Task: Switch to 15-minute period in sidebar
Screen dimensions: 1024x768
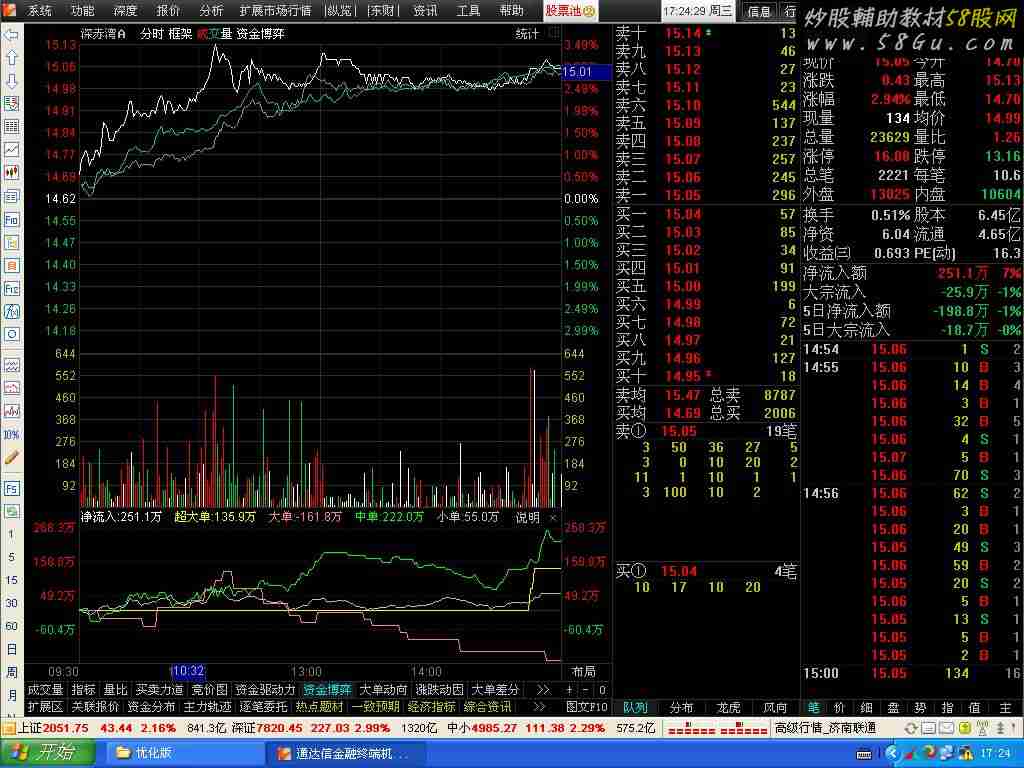Action: point(12,580)
